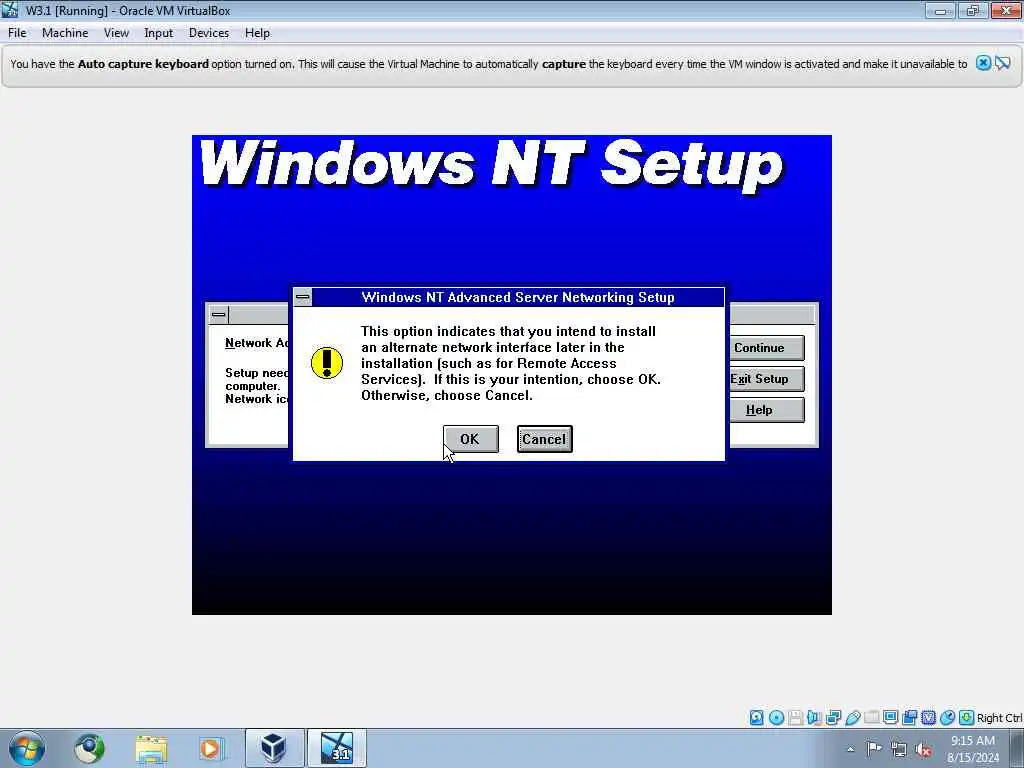Click the mouse integration status icon
The height and width of the screenshot is (768, 1024).
947,718
